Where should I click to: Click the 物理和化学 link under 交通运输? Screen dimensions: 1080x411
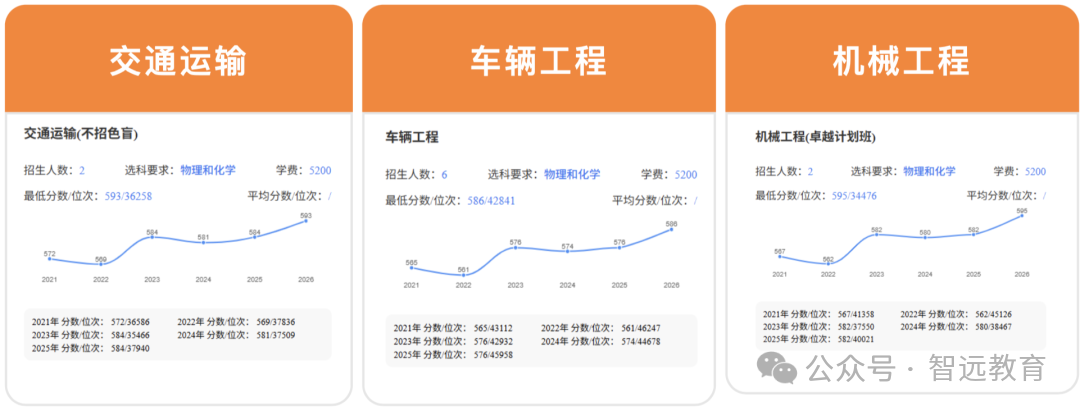click(208, 169)
